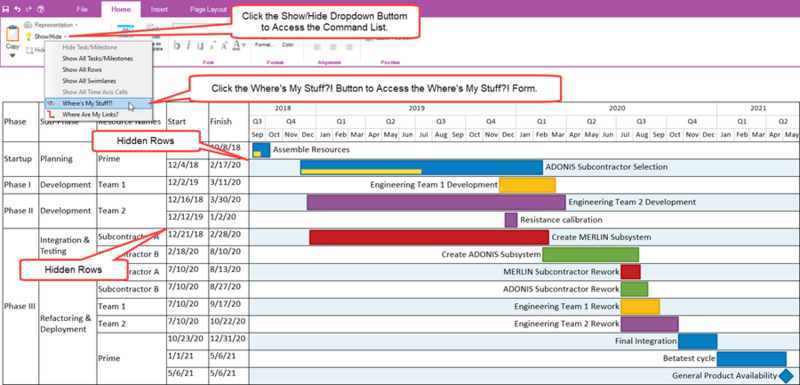Align text center
This screenshot has width=800, height=385.
tap(333, 46)
